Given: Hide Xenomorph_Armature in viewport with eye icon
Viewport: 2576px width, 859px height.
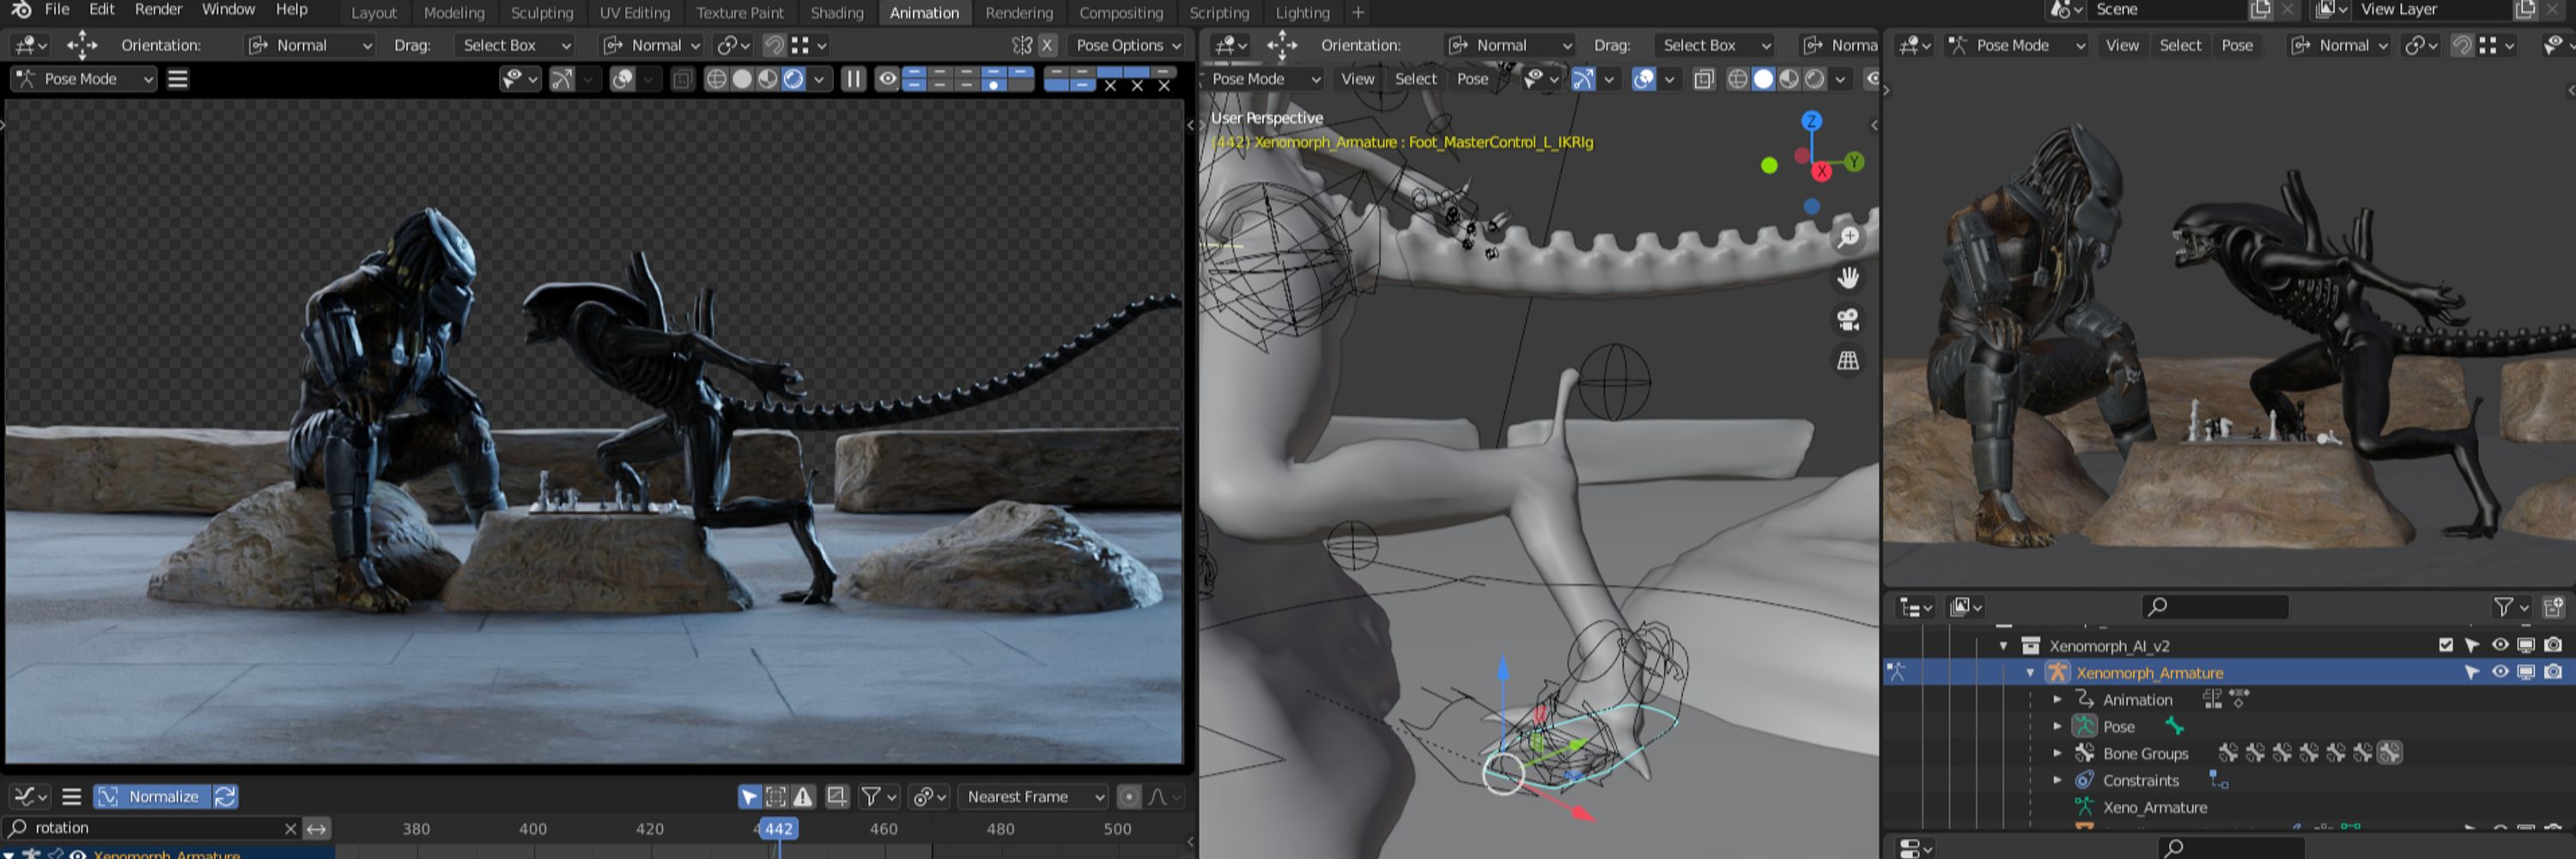Looking at the screenshot, I should (2500, 672).
